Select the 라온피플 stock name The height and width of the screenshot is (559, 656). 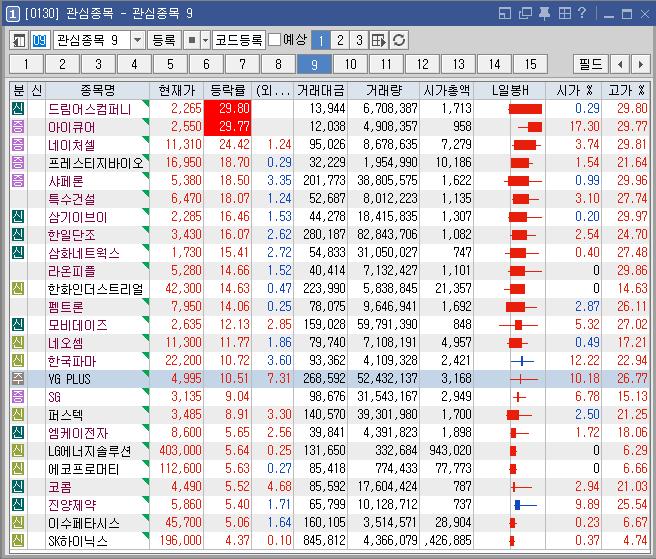tap(72, 271)
